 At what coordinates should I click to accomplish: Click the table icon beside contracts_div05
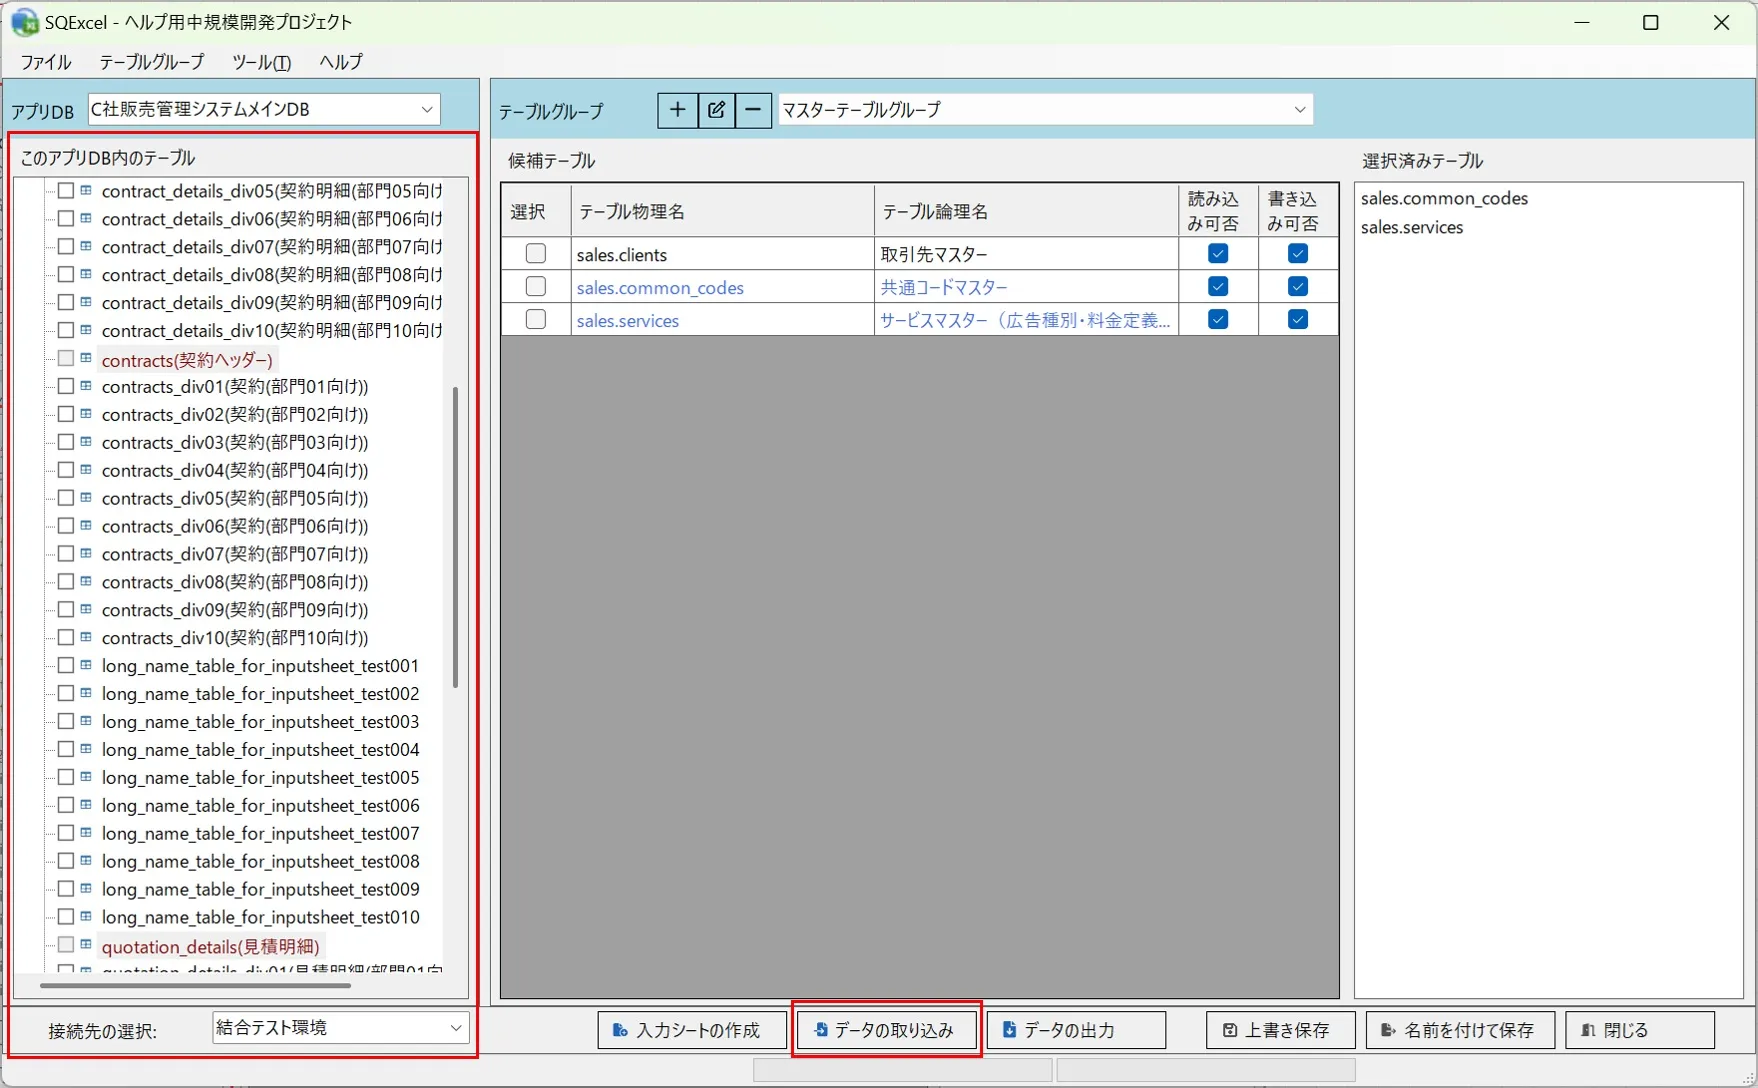click(86, 497)
